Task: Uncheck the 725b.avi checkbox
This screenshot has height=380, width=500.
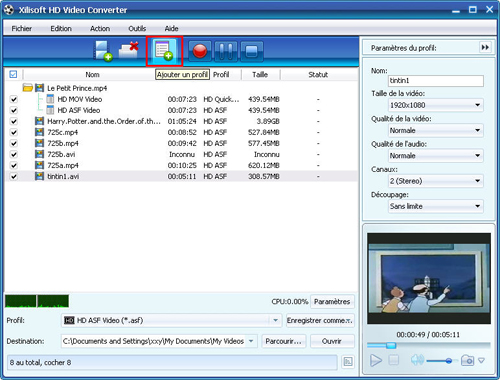Action: pos(13,154)
